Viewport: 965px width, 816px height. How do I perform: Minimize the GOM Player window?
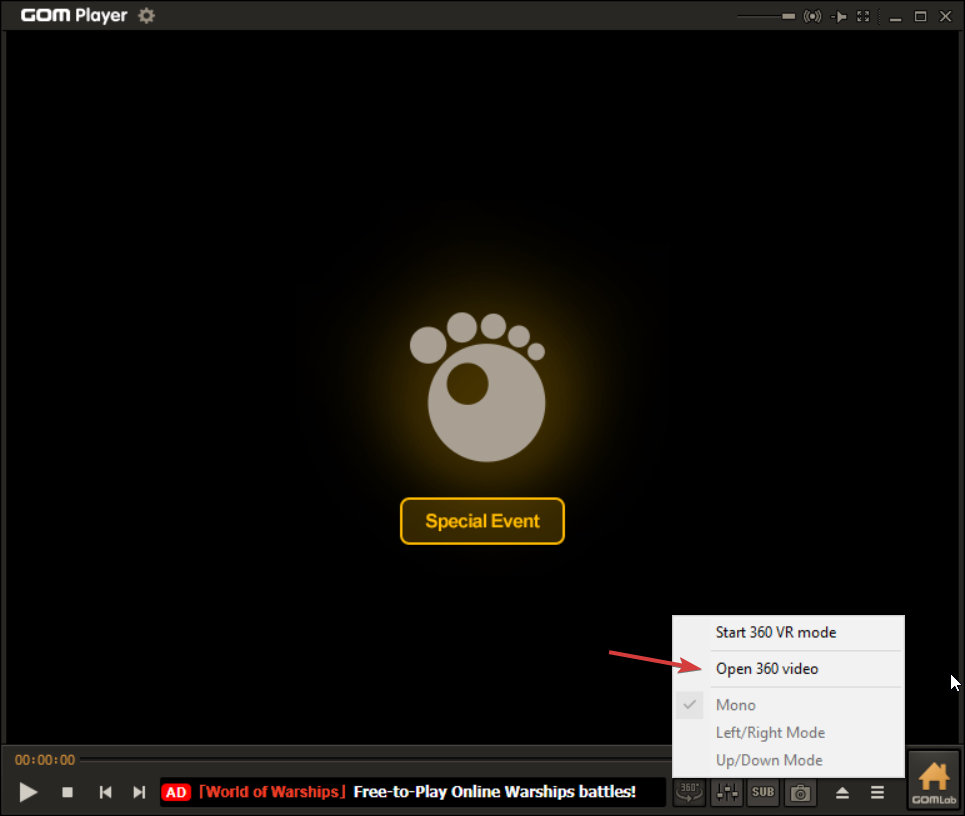895,17
